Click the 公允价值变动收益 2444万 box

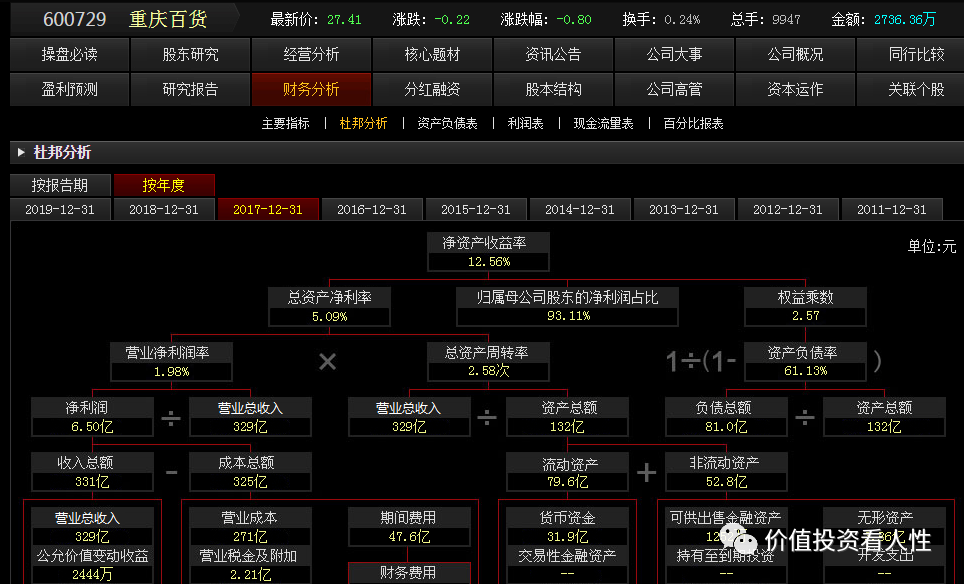tap(92, 565)
